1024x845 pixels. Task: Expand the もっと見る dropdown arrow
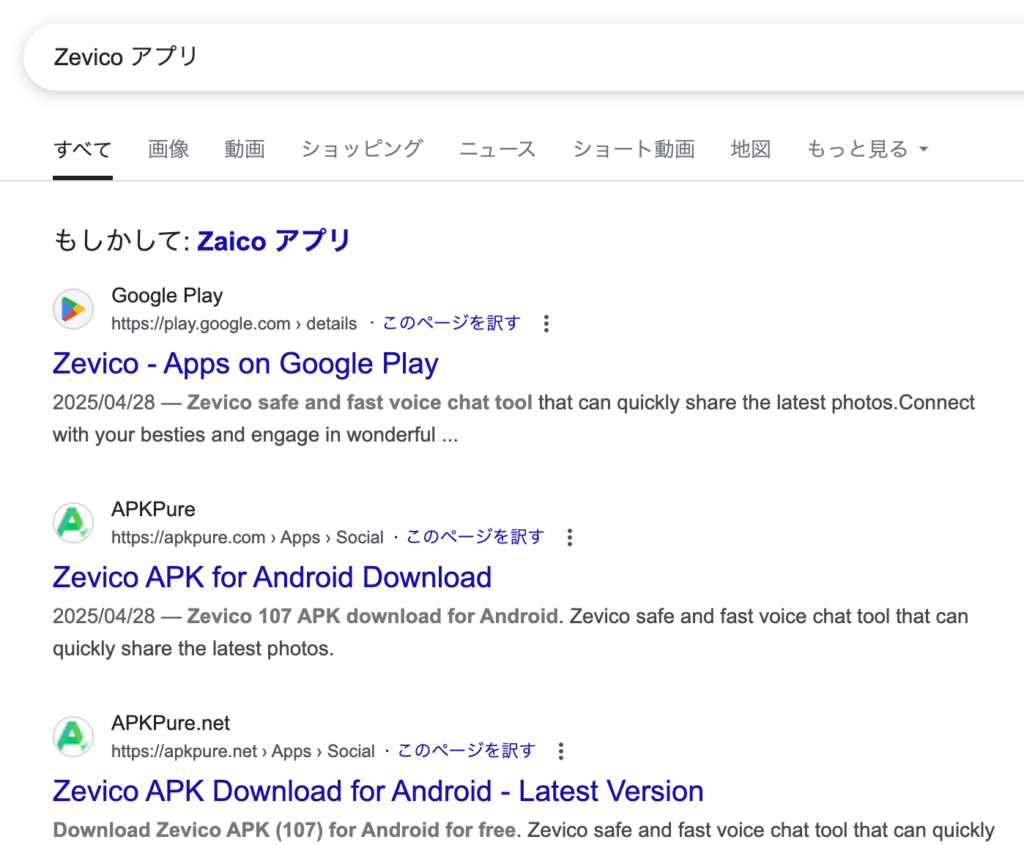tap(923, 149)
